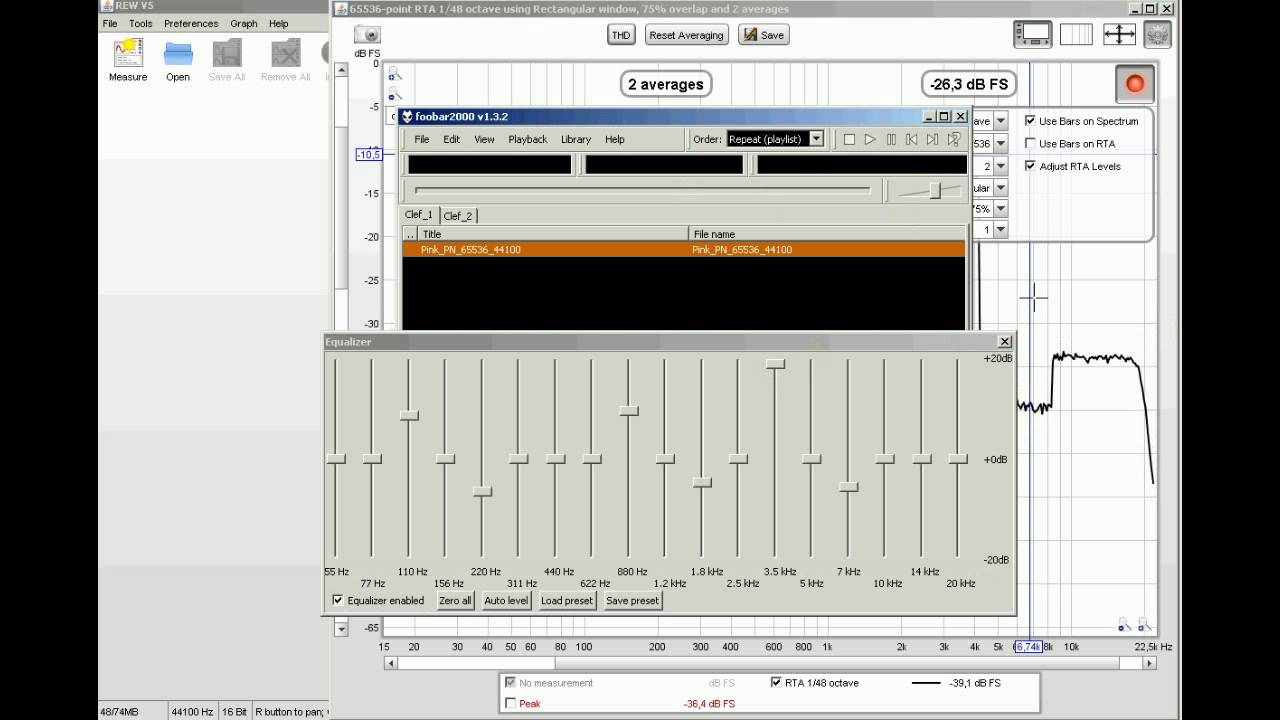The image size is (1280, 720).
Task: Zoom in horizontally on the frequency axis
Action: 1144,625
